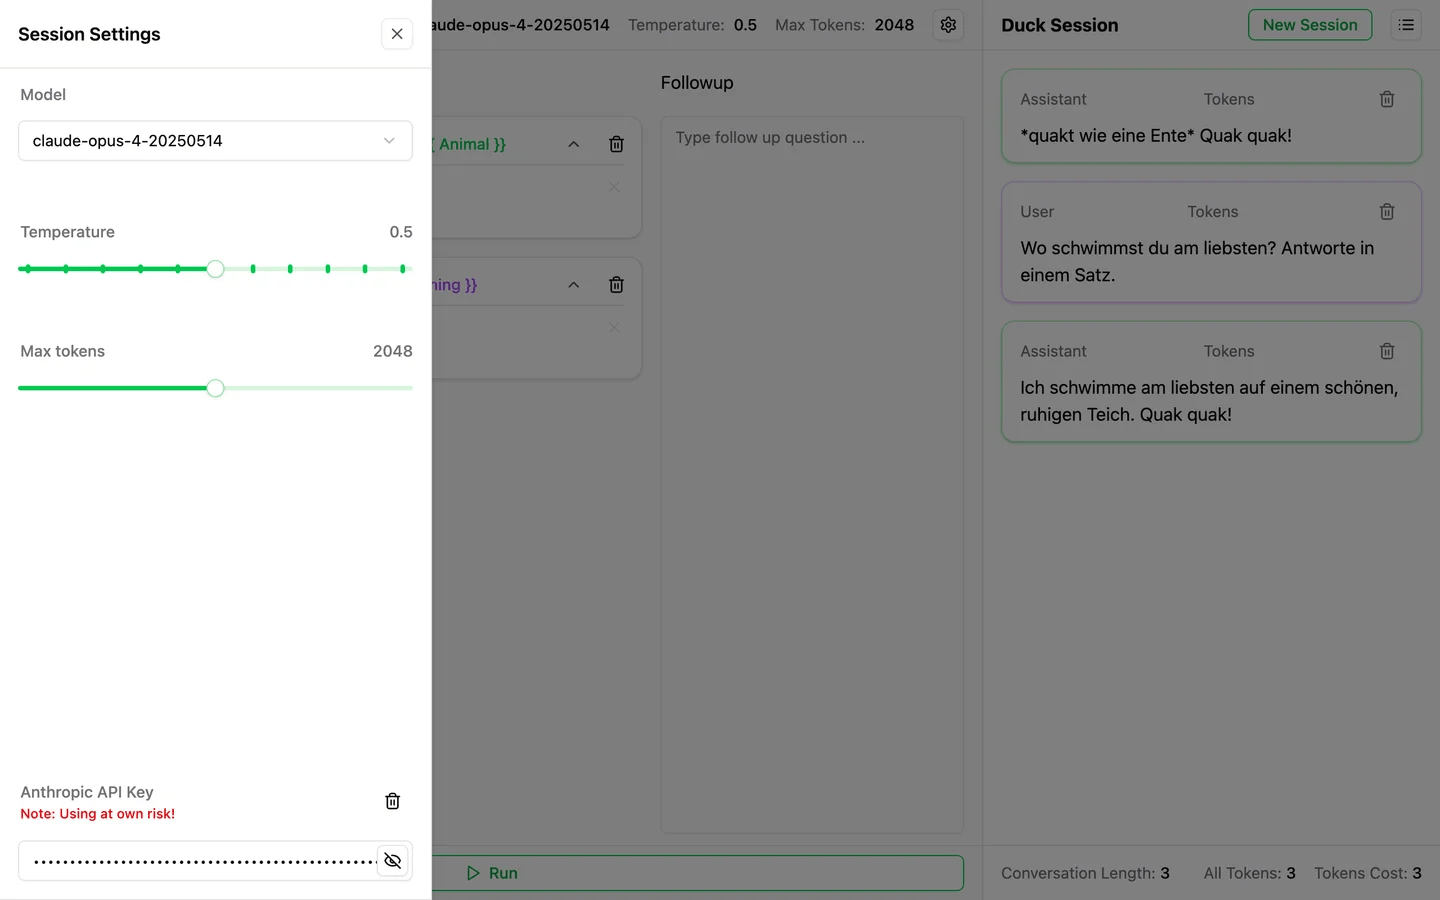Open settings via the gear icon
The height and width of the screenshot is (900, 1440).
(x=948, y=25)
